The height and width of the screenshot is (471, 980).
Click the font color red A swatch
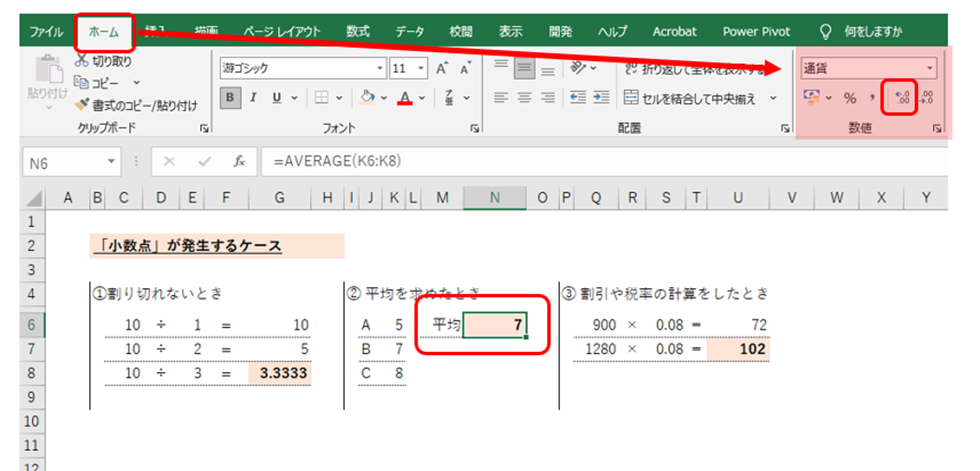[404, 98]
